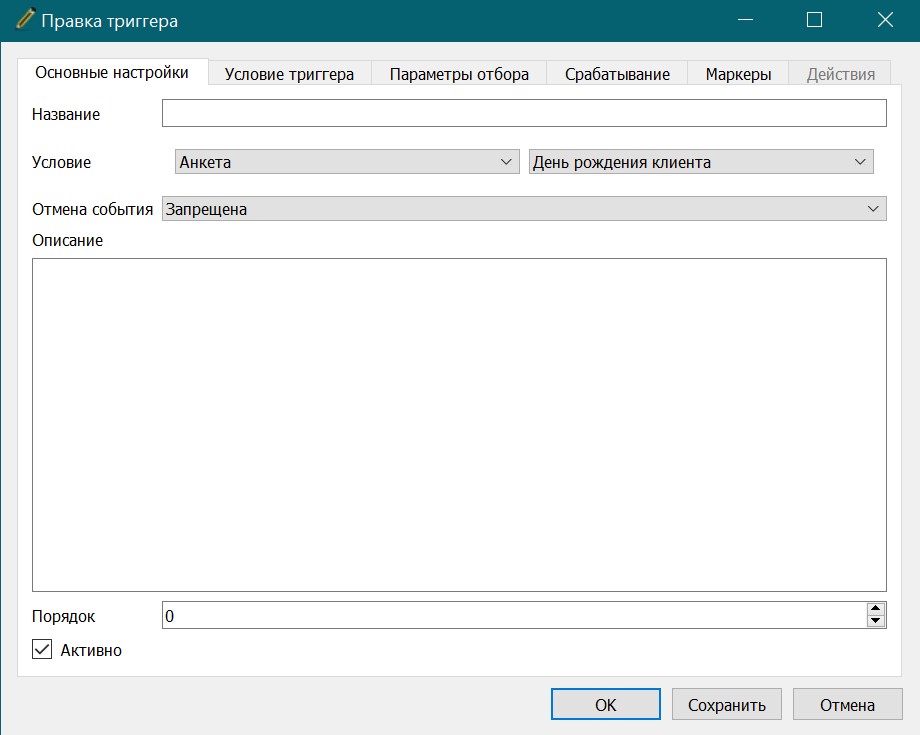Uncheck the Активно checkbox
Image resolution: width=920 pixels, height=735 pixels.
tap(42, 649)
